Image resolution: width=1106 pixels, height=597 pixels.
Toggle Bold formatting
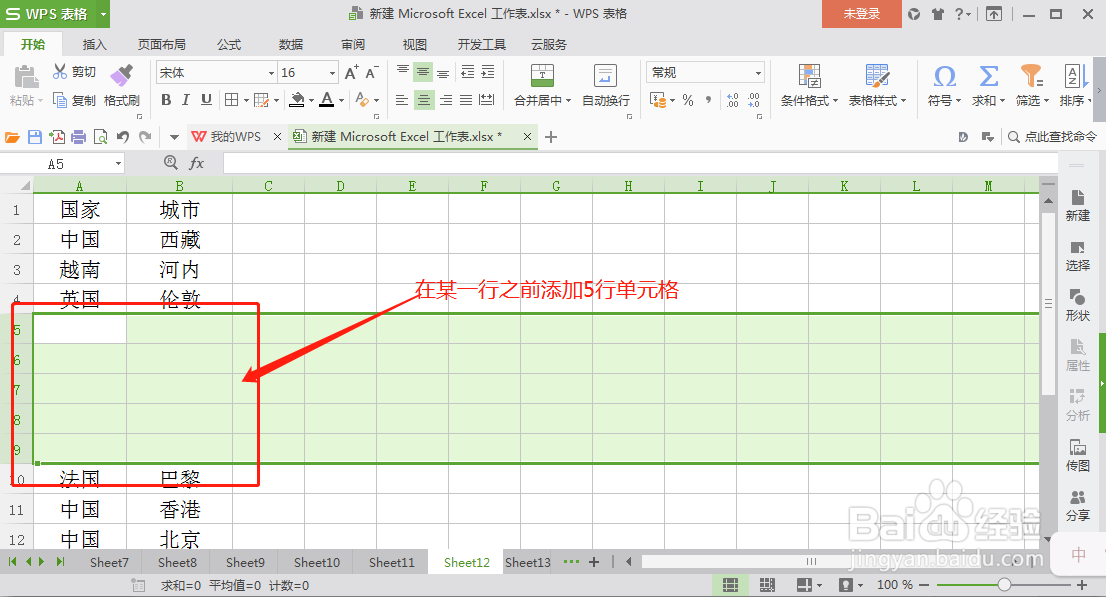click(x=166, y=100)
